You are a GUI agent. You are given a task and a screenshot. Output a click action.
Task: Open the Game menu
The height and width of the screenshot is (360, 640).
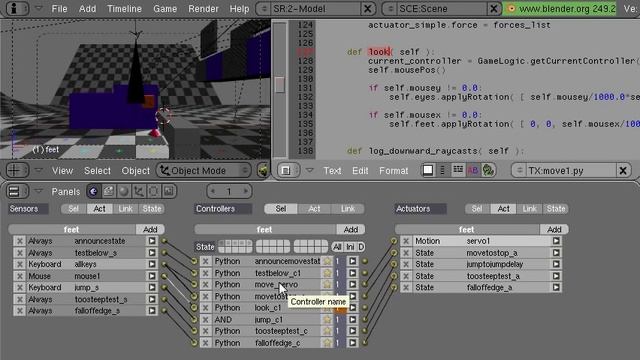point(165,9)
